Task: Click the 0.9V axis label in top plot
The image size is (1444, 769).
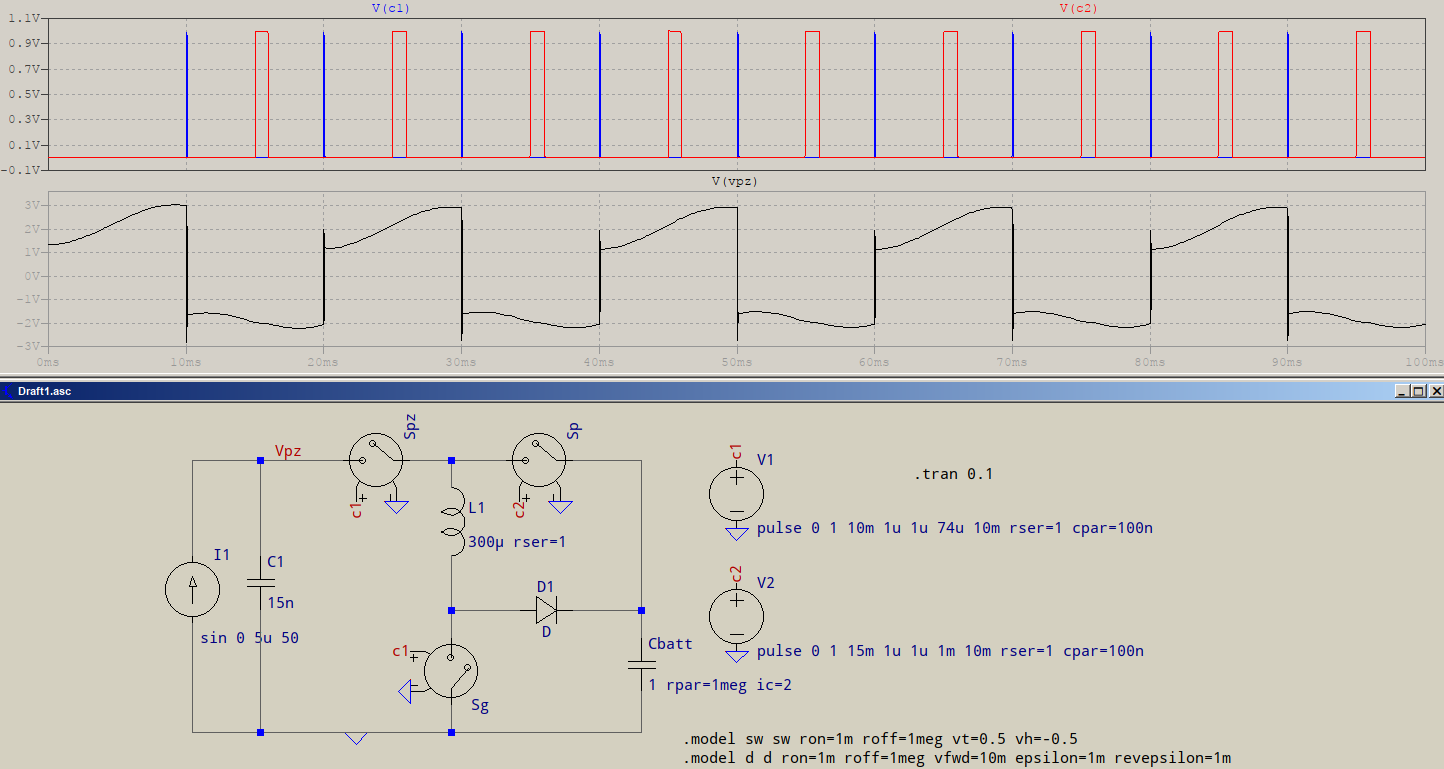Action: coord(24,44)
